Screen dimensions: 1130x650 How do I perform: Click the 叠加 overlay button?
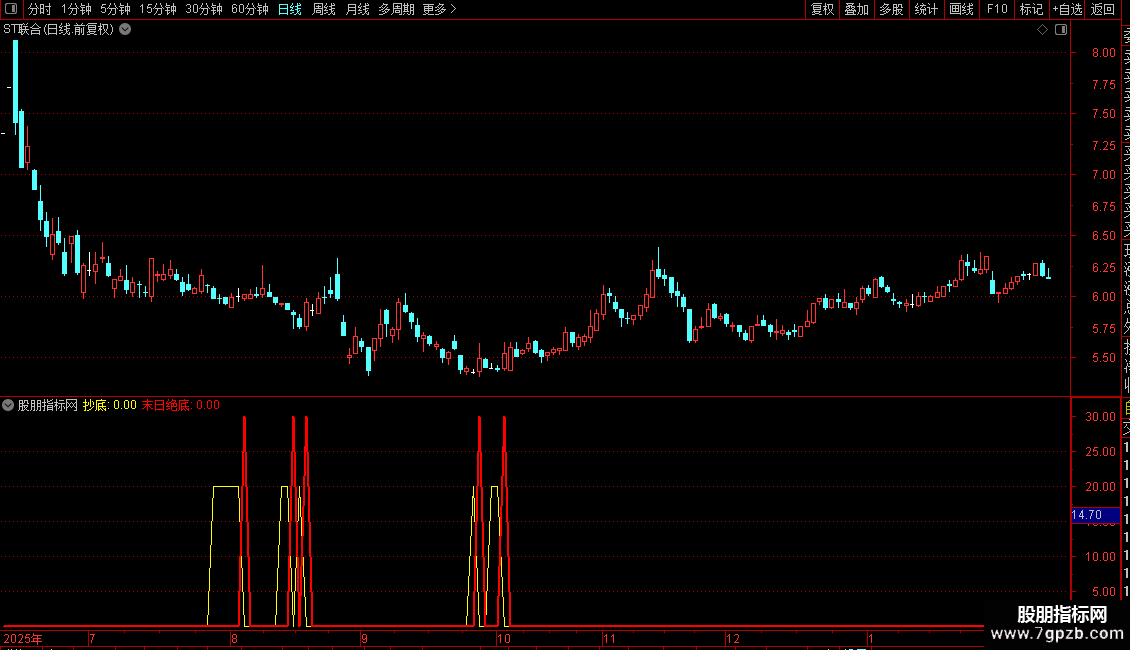(x=857, y=9)
